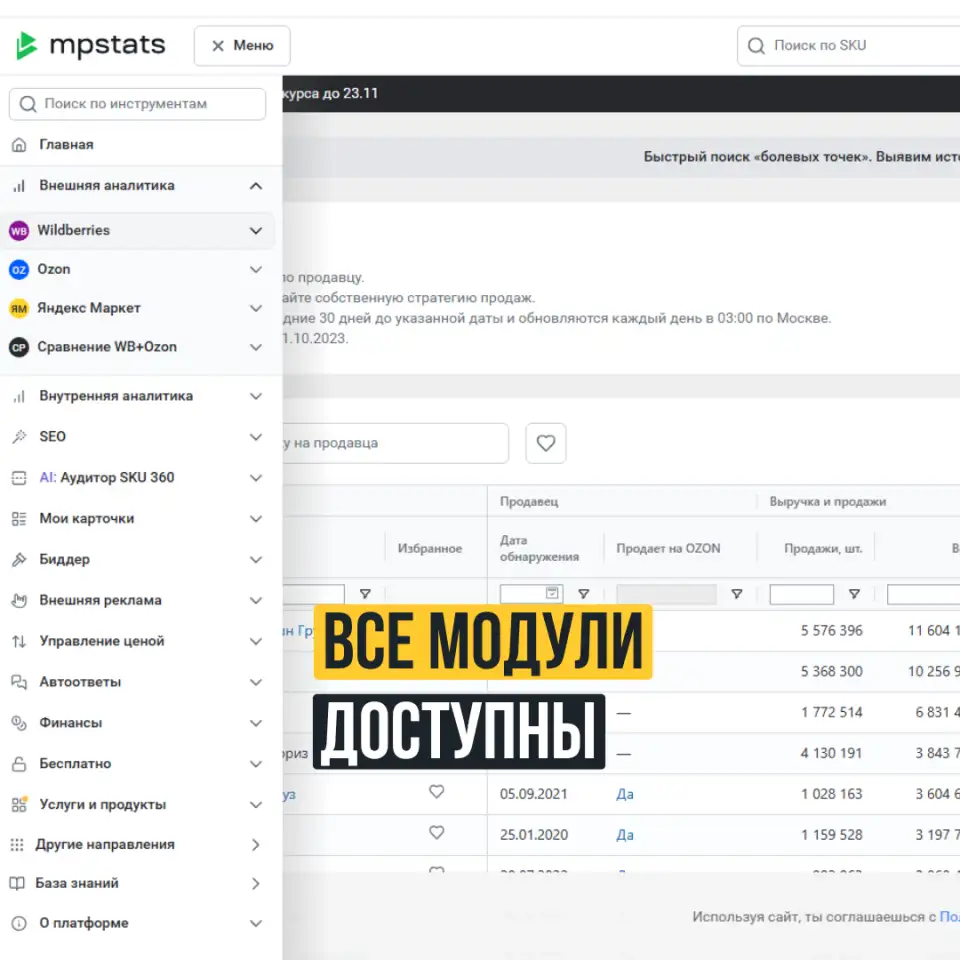The image size is (960, 960).
Task: Expand the SEO section chevron
Action: (x=256, y=437)
